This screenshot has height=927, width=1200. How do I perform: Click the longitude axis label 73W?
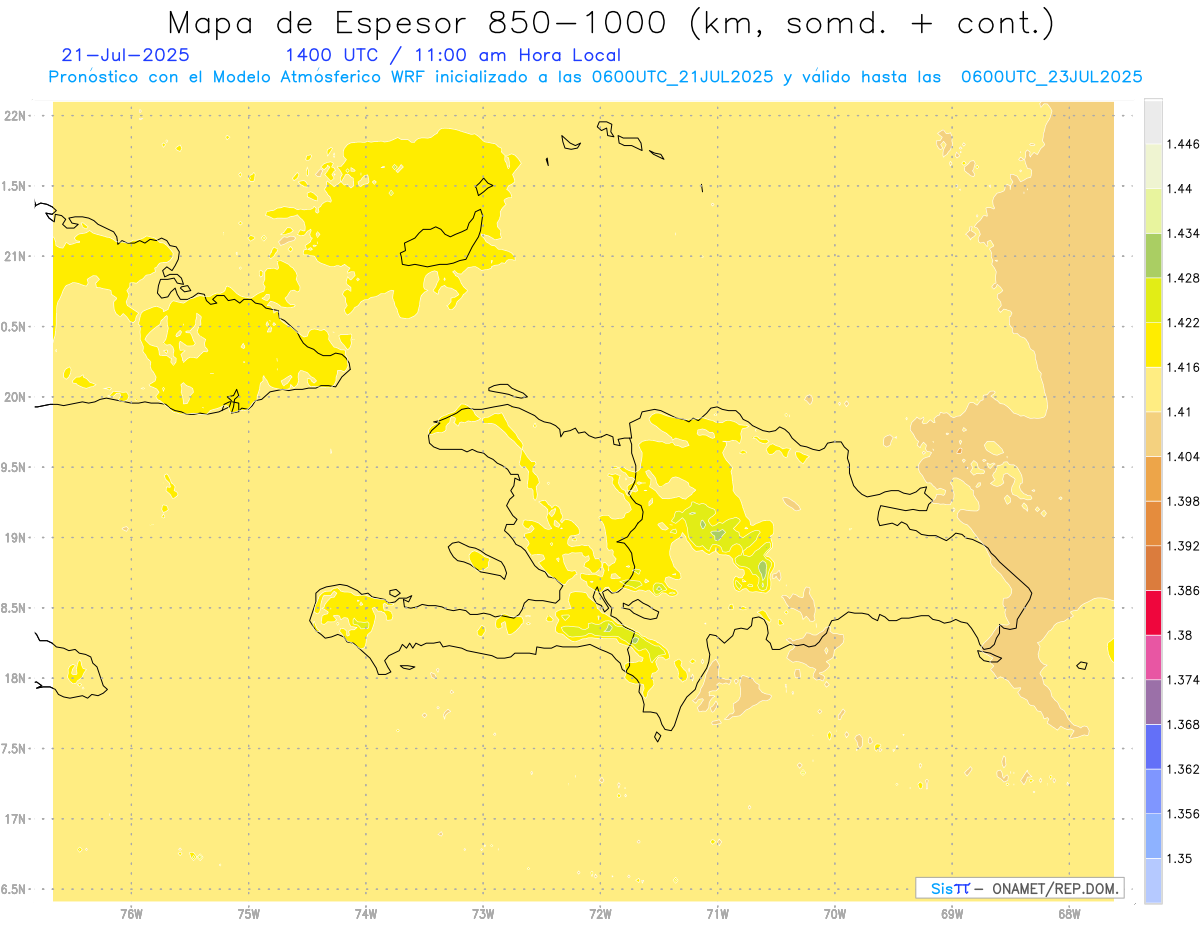[x=483, y=913]
